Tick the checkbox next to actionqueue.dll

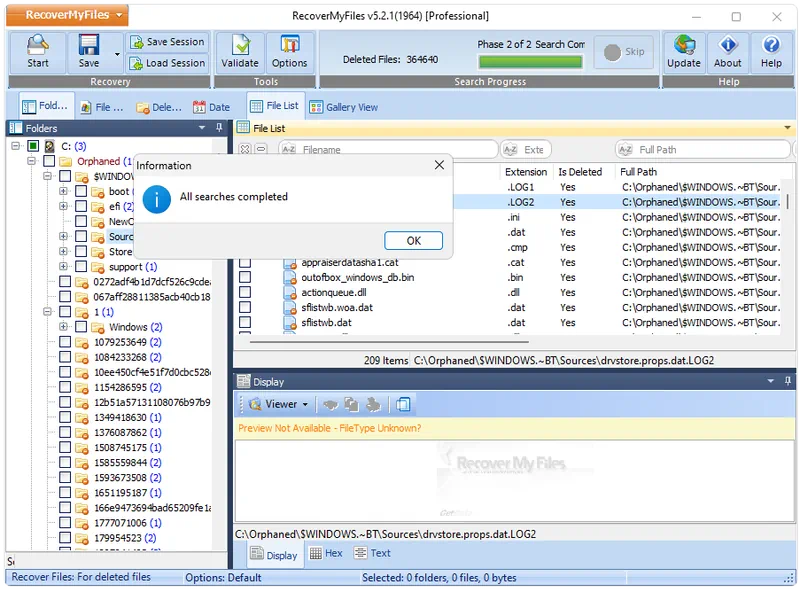(x=245, y=293)
